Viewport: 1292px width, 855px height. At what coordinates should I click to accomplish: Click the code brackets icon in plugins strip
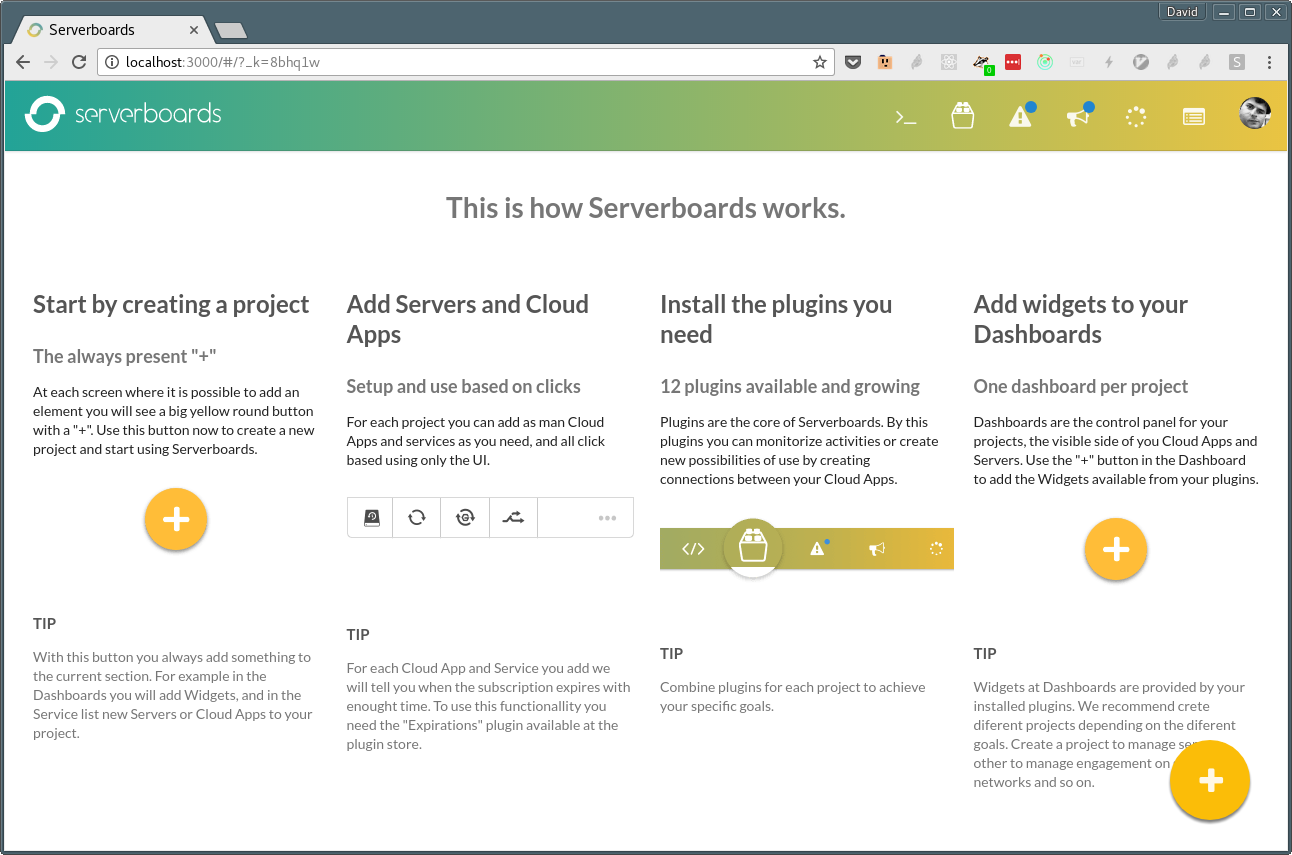(x=693, y=549)
